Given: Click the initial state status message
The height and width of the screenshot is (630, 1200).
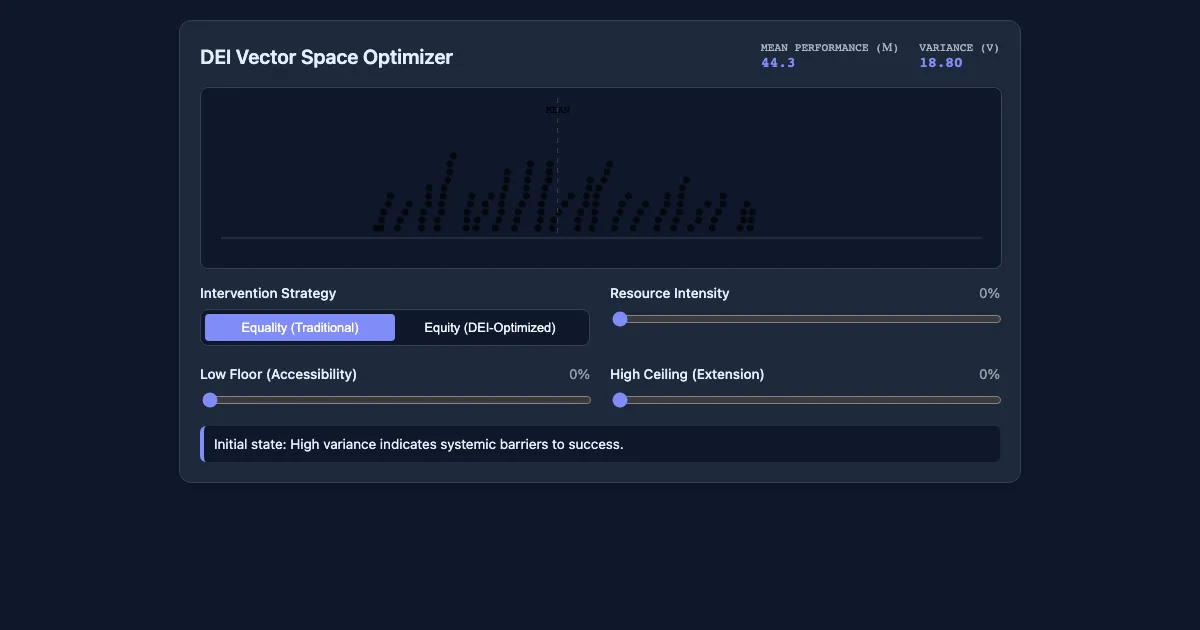Looking at the screenshot, I should [x=600, y=444].
